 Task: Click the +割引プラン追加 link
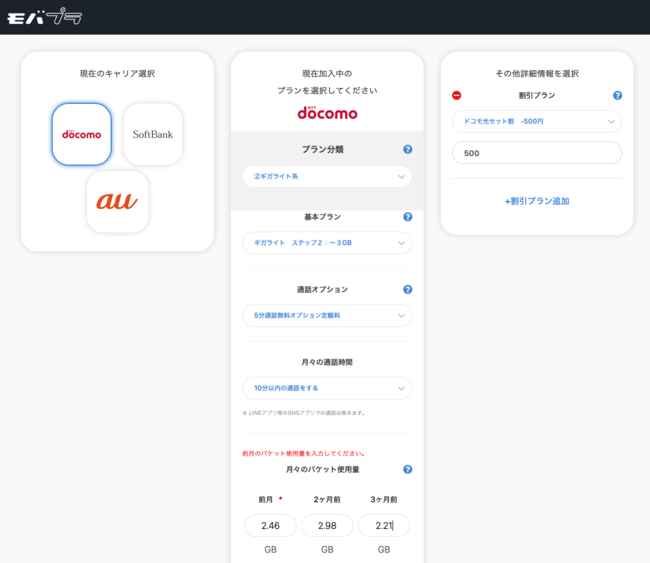(x=537, y=201)
